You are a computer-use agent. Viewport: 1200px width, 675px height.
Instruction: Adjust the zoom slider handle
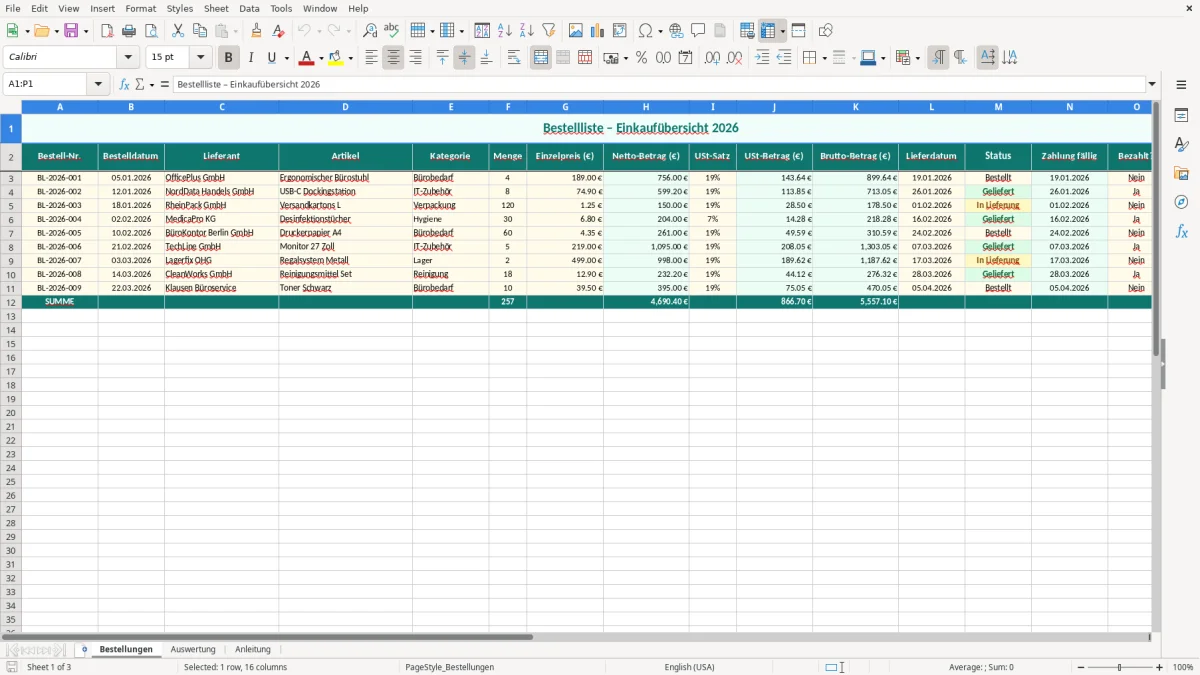(x=1120, y=667)
